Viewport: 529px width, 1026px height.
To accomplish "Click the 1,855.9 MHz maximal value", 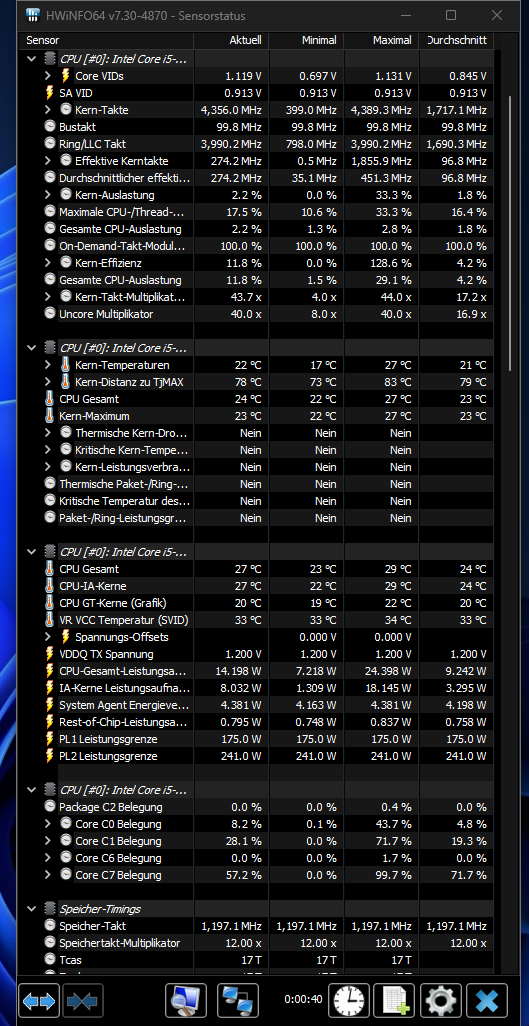I will tap(381, 161).
